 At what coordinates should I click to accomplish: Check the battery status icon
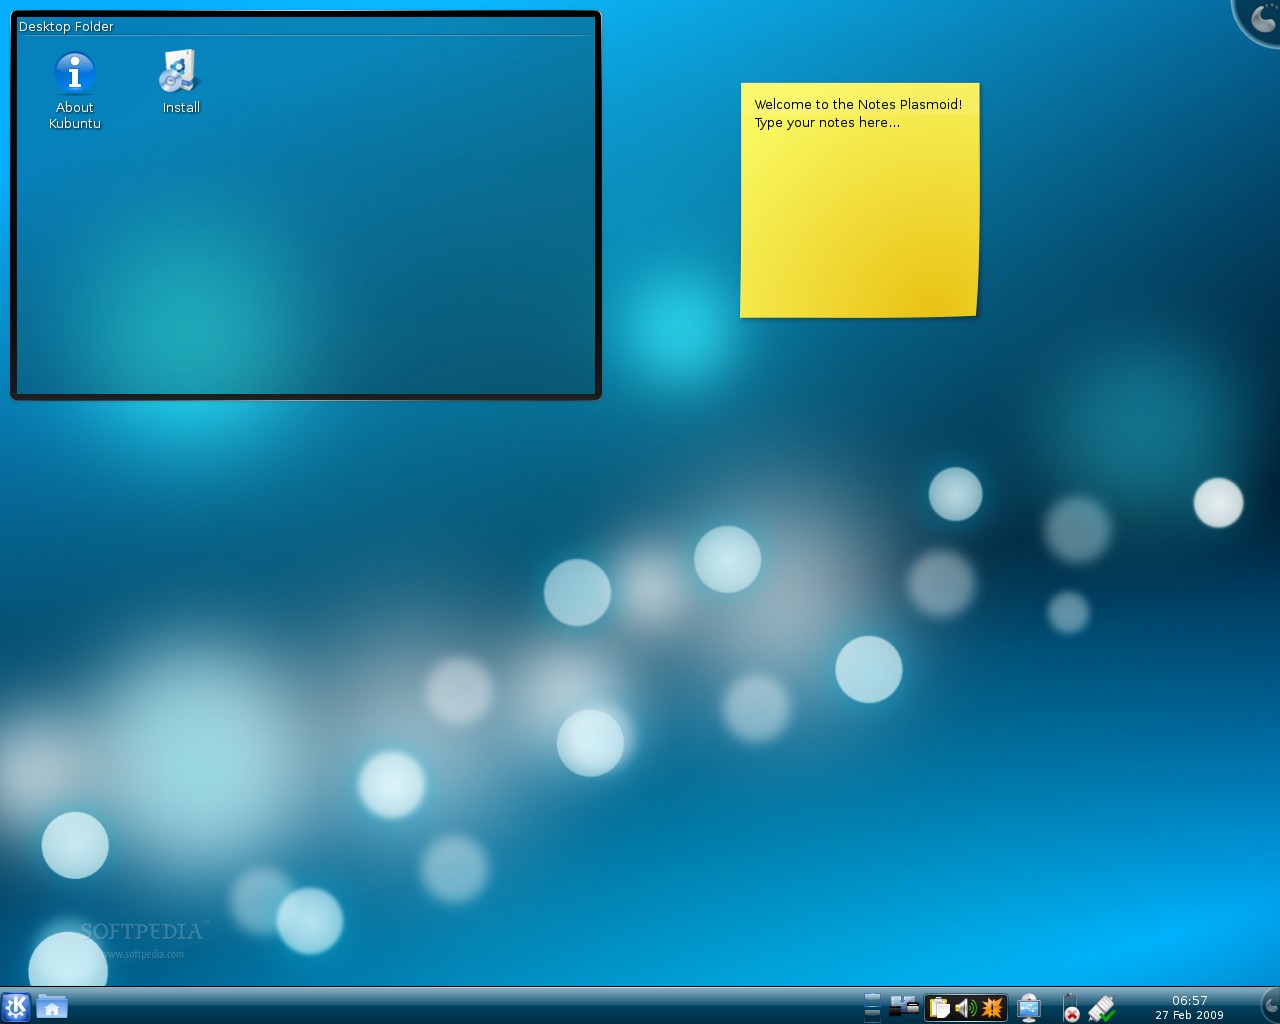pyautogui.click(x=1071, y=1008)
